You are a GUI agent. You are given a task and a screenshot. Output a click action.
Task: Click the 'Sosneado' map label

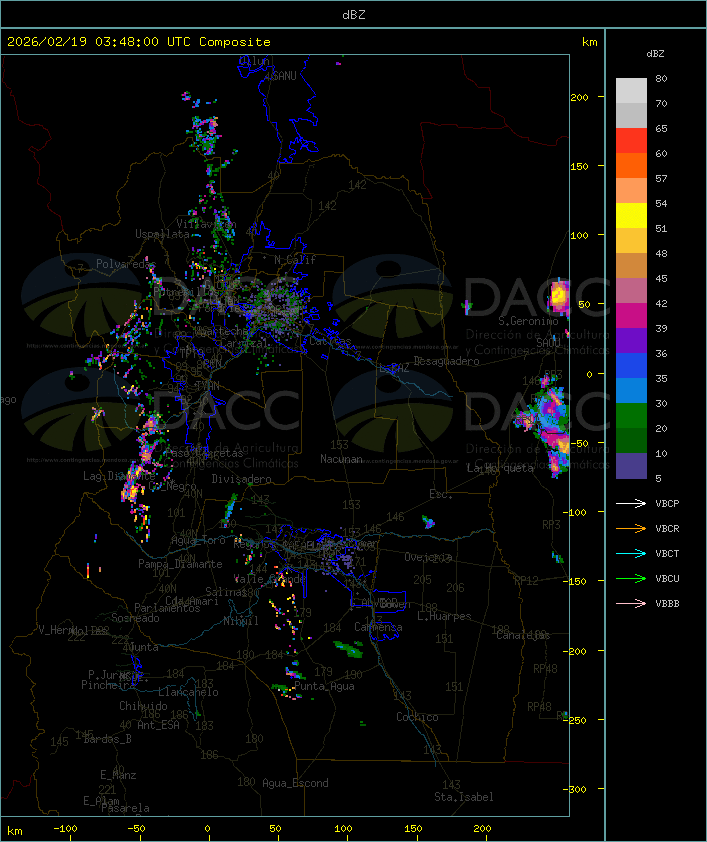135,618
